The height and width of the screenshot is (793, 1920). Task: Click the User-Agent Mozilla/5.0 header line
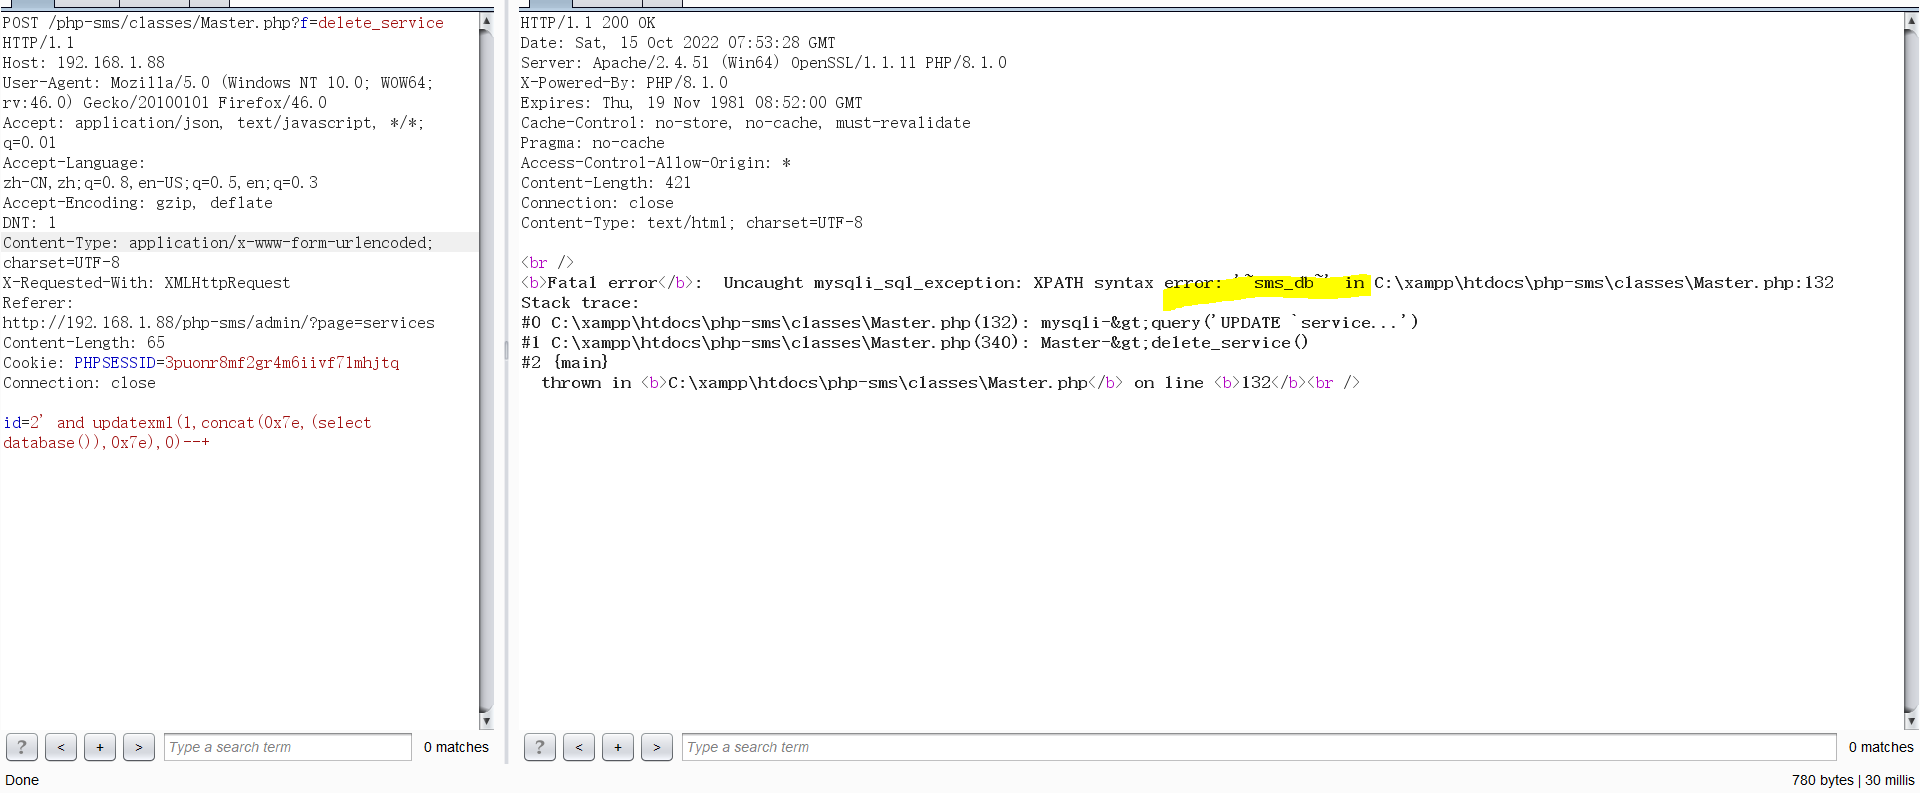pyautogui.click(x=218, y=83)
